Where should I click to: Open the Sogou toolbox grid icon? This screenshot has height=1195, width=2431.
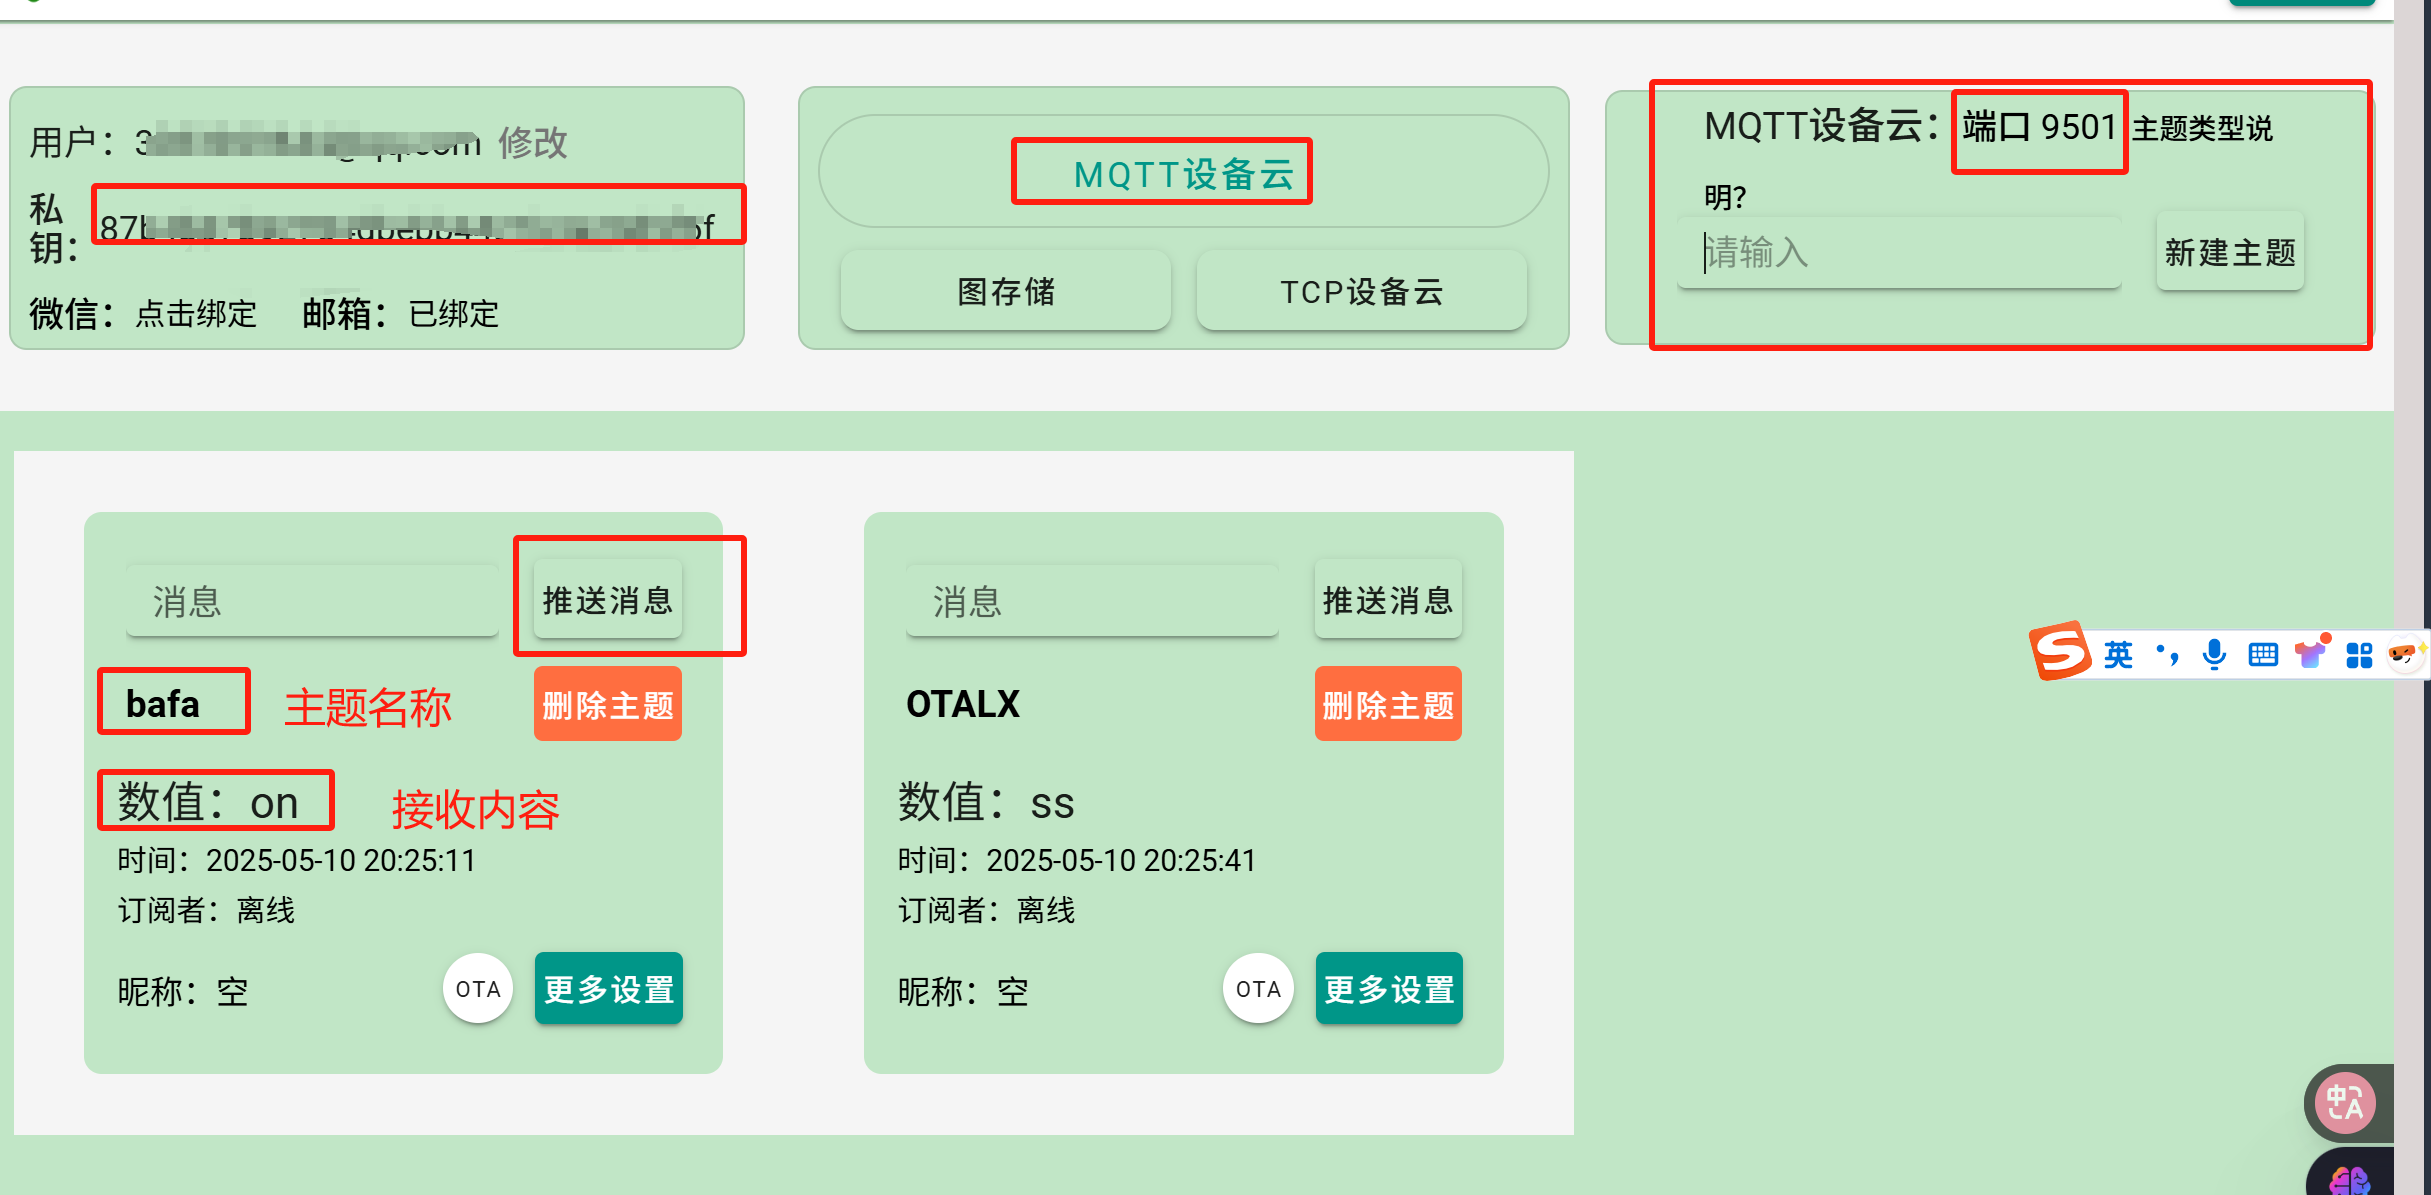coord(2359,655)
